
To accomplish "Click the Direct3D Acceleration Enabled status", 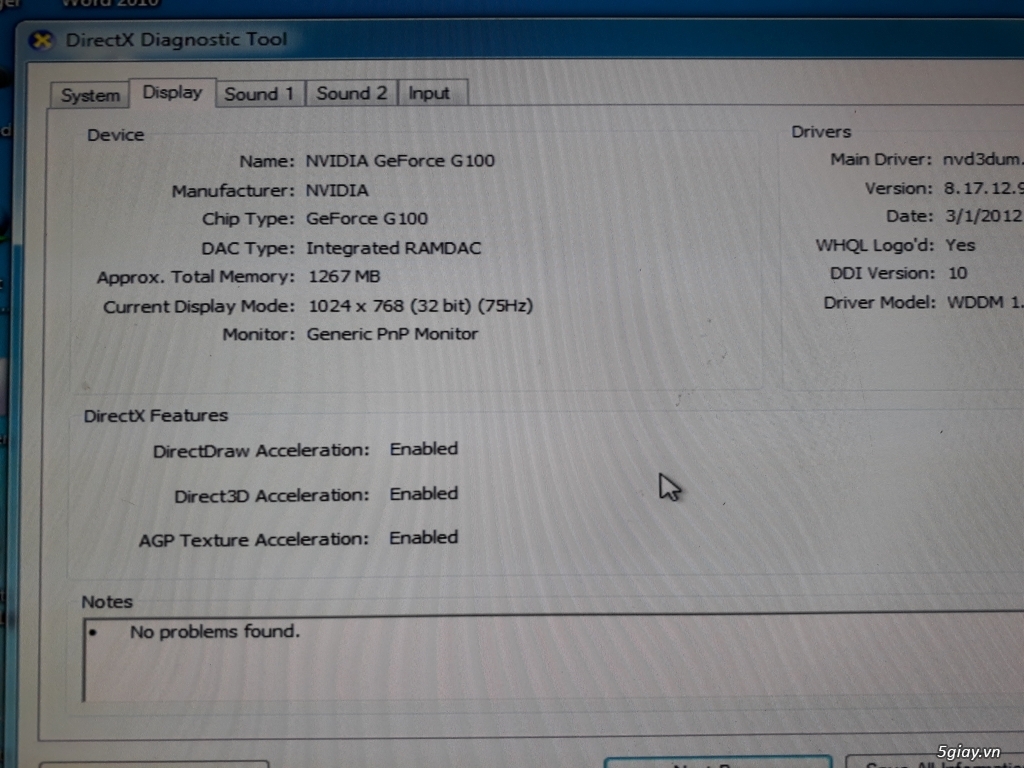I will pyautogui.click(x=424, y=494).
